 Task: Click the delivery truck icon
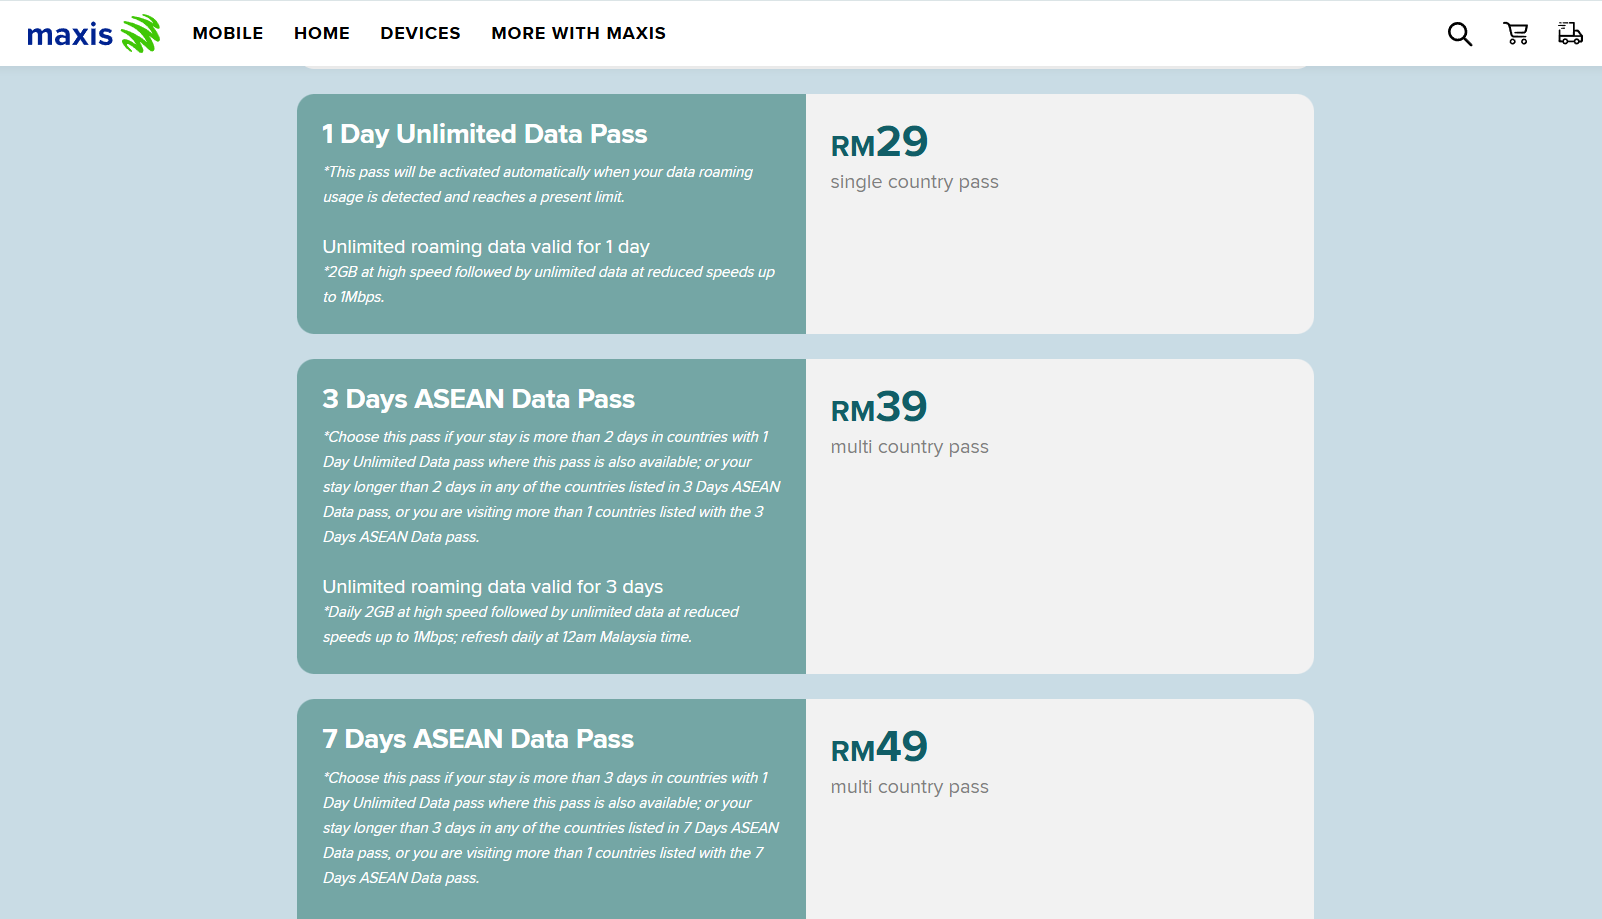pos(1570,34)
